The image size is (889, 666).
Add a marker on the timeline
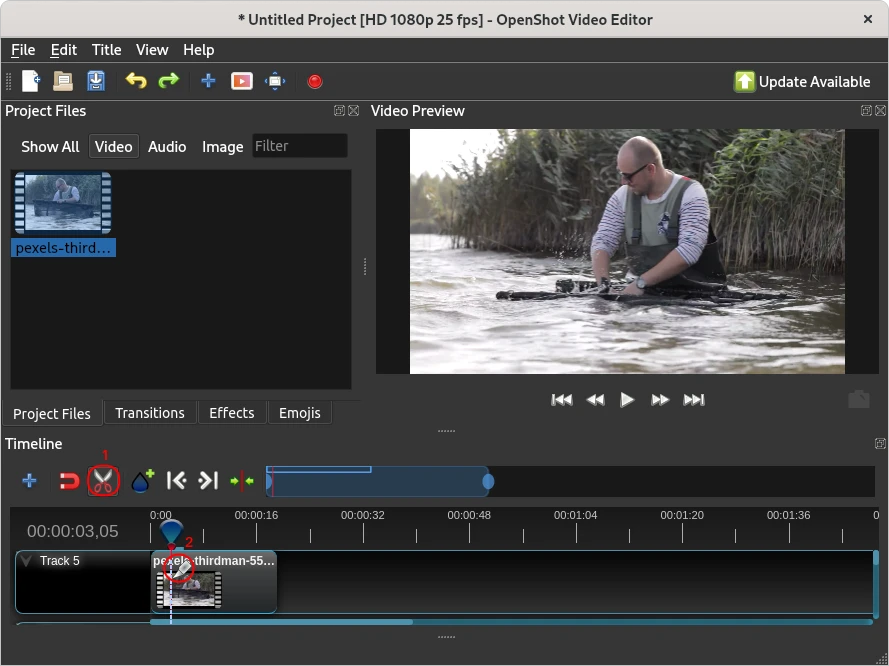(x=143, y=481)
